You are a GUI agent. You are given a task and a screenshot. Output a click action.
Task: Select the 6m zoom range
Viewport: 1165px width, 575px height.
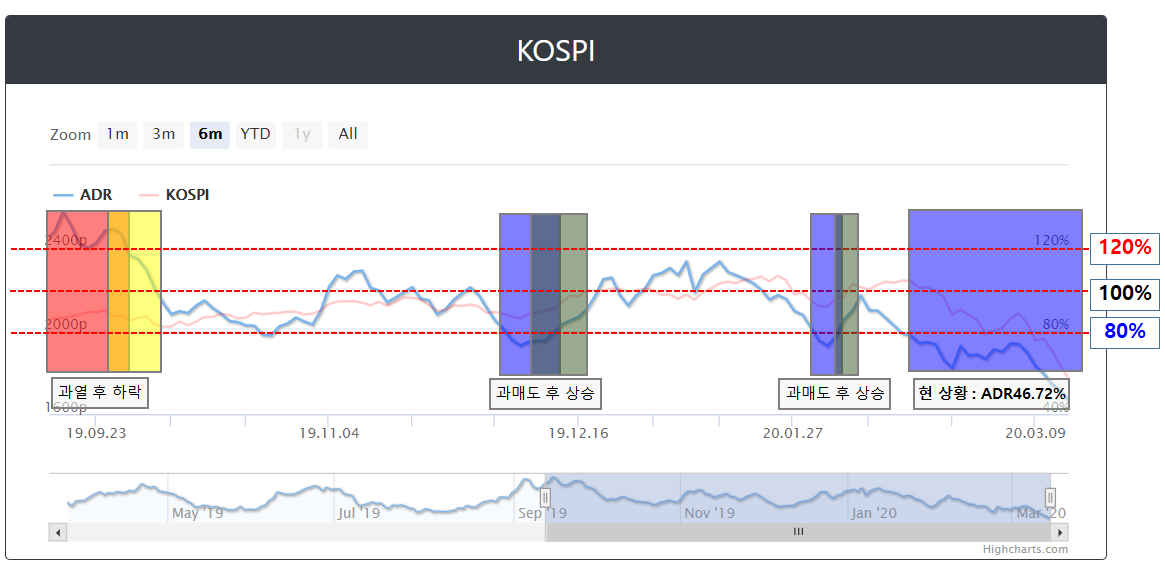click(x=210, y=134)
